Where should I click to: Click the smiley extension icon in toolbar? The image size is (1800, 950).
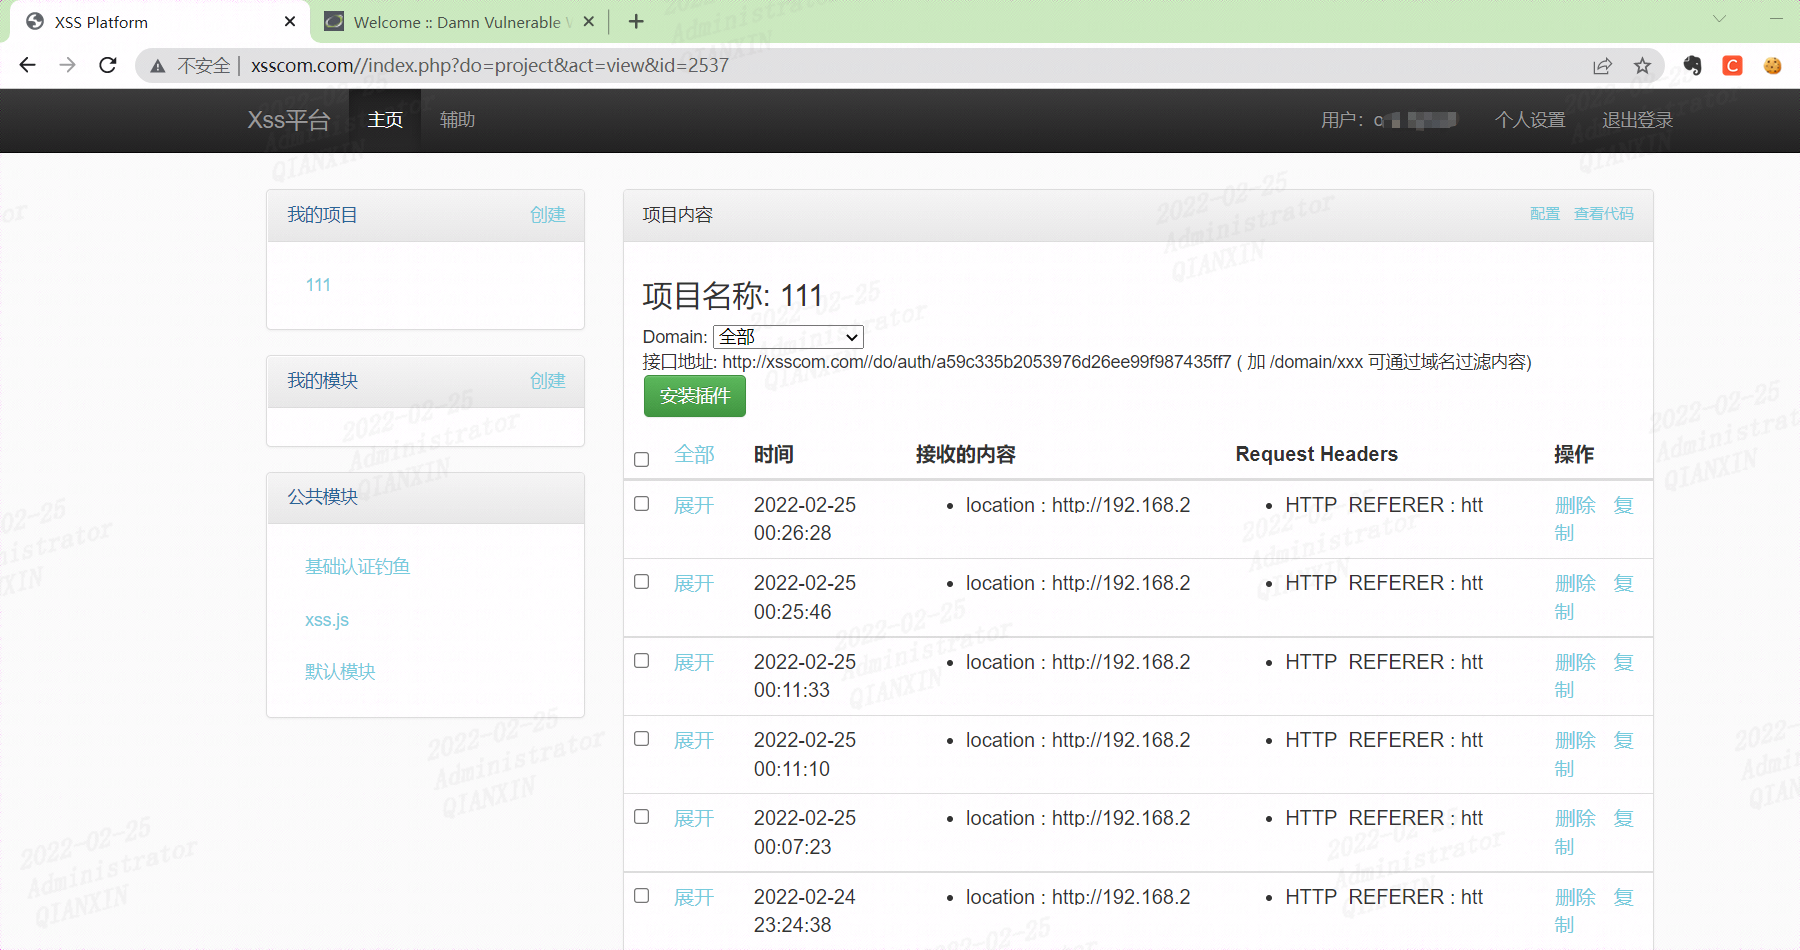click(1771, 66)
